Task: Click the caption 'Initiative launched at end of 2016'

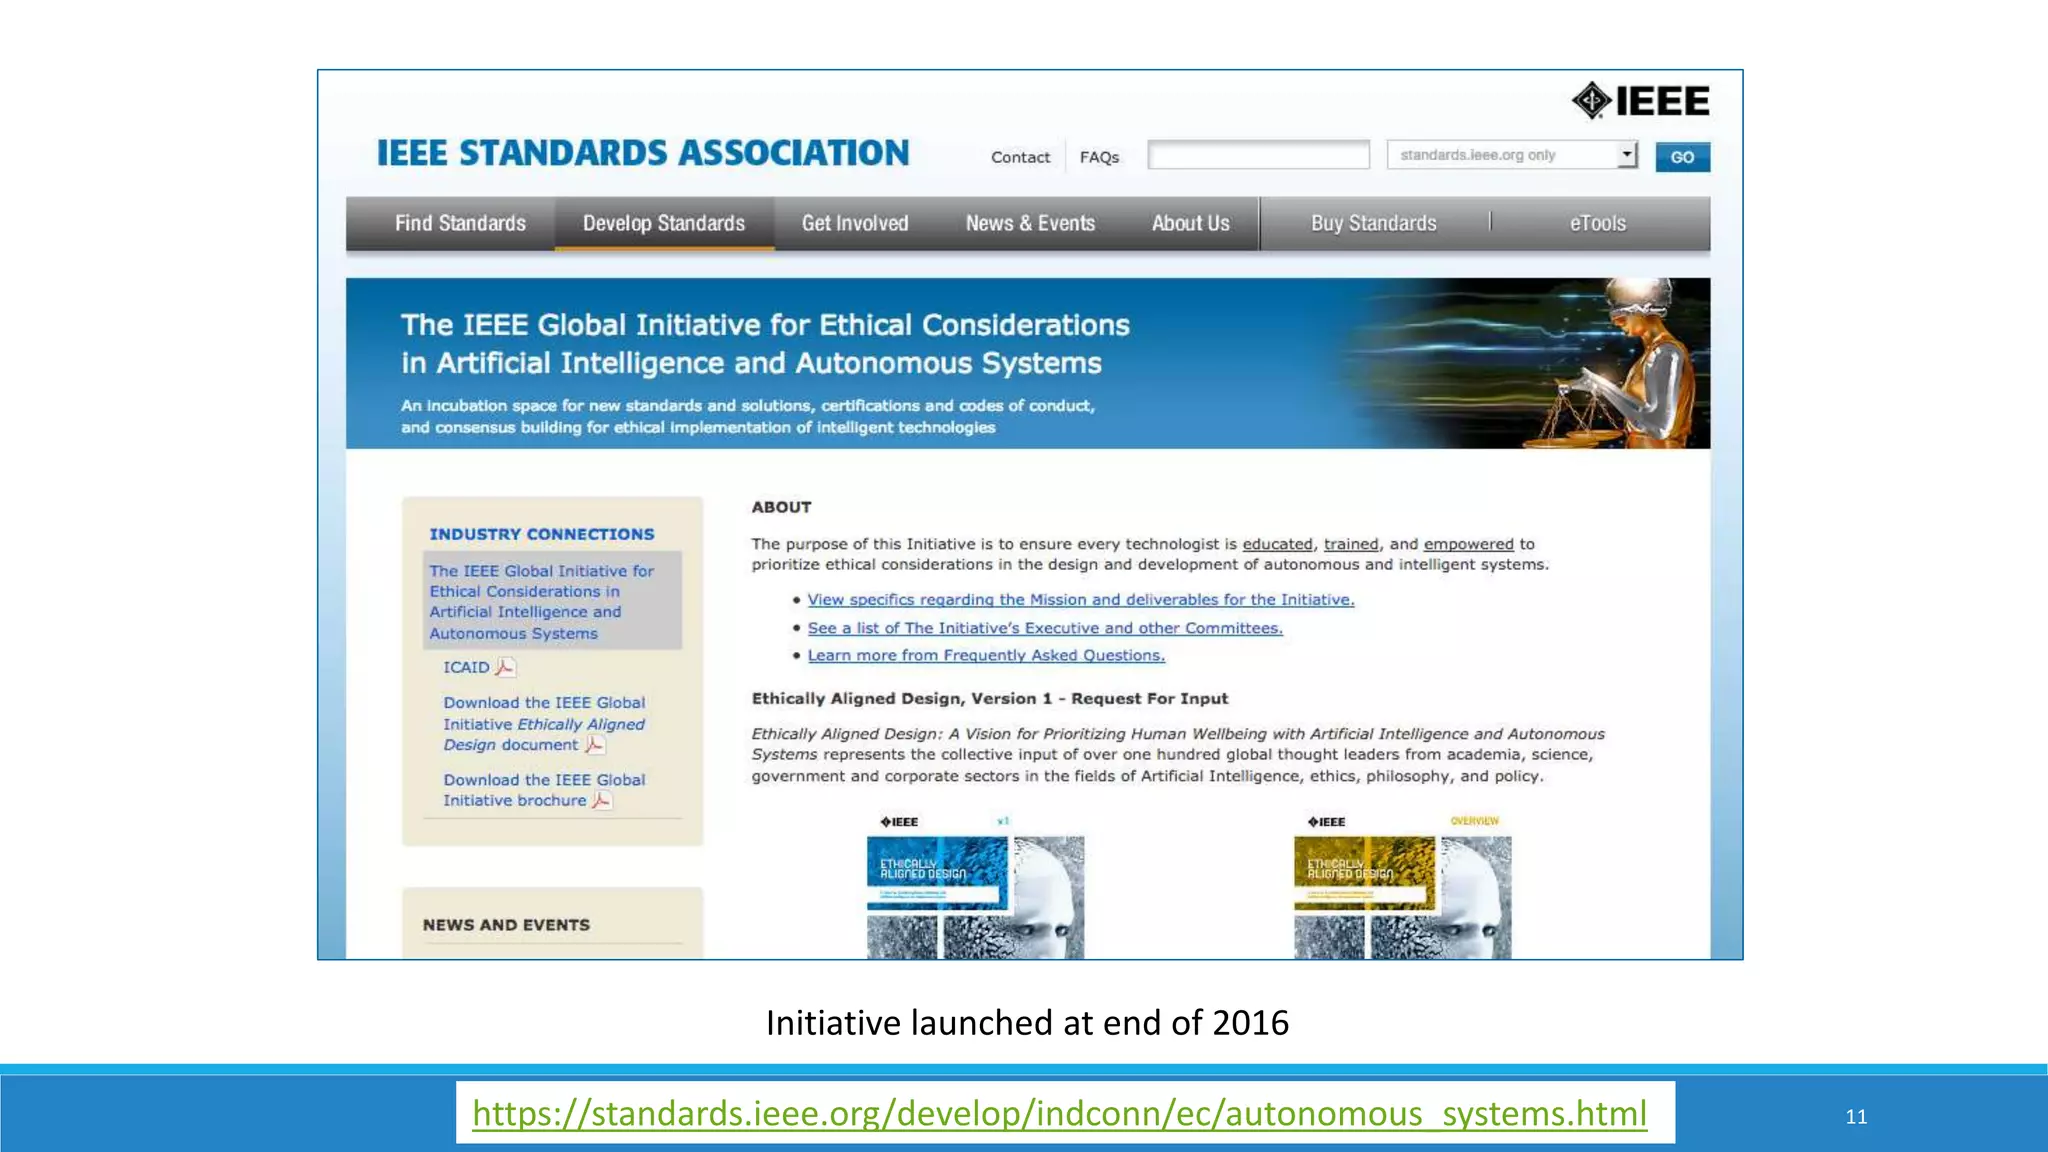Action: 1027,1023
